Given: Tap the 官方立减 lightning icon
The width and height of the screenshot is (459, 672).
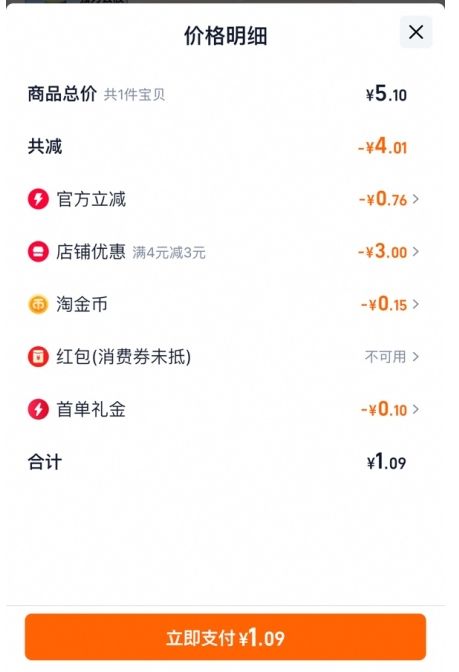Looking at the screenshot, I should (x=38, y=199).
